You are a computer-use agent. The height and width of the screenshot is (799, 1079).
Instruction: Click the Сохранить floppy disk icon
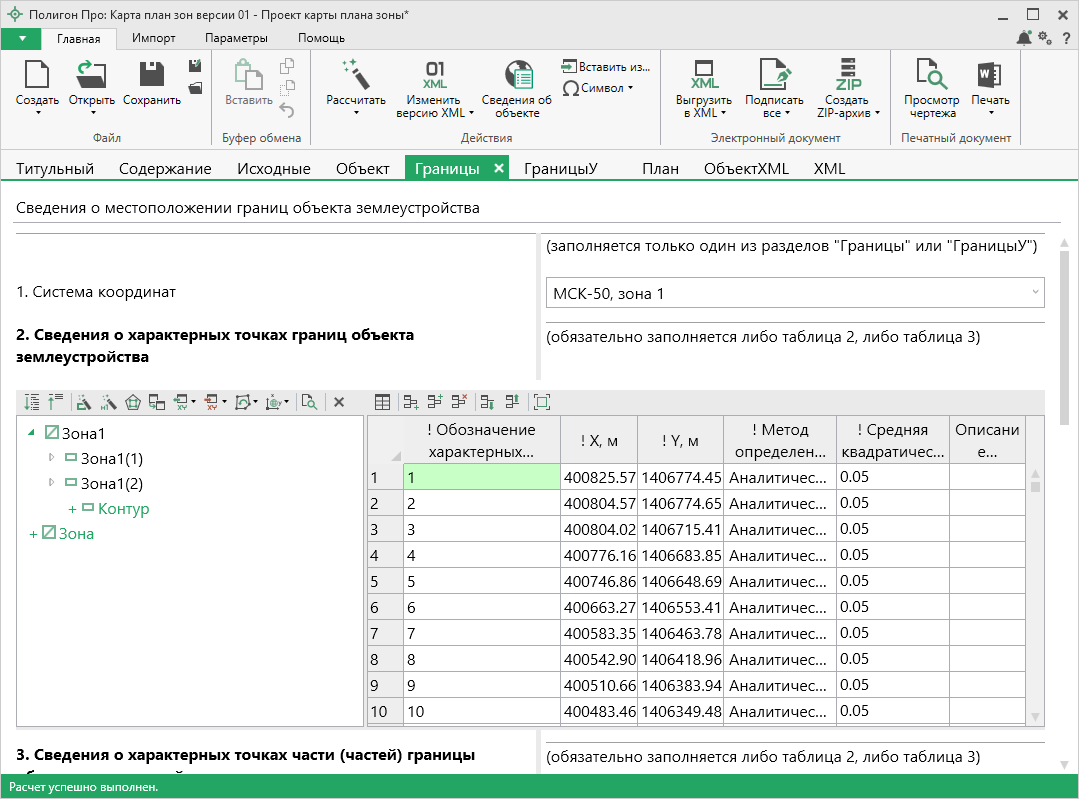(152, 75)
